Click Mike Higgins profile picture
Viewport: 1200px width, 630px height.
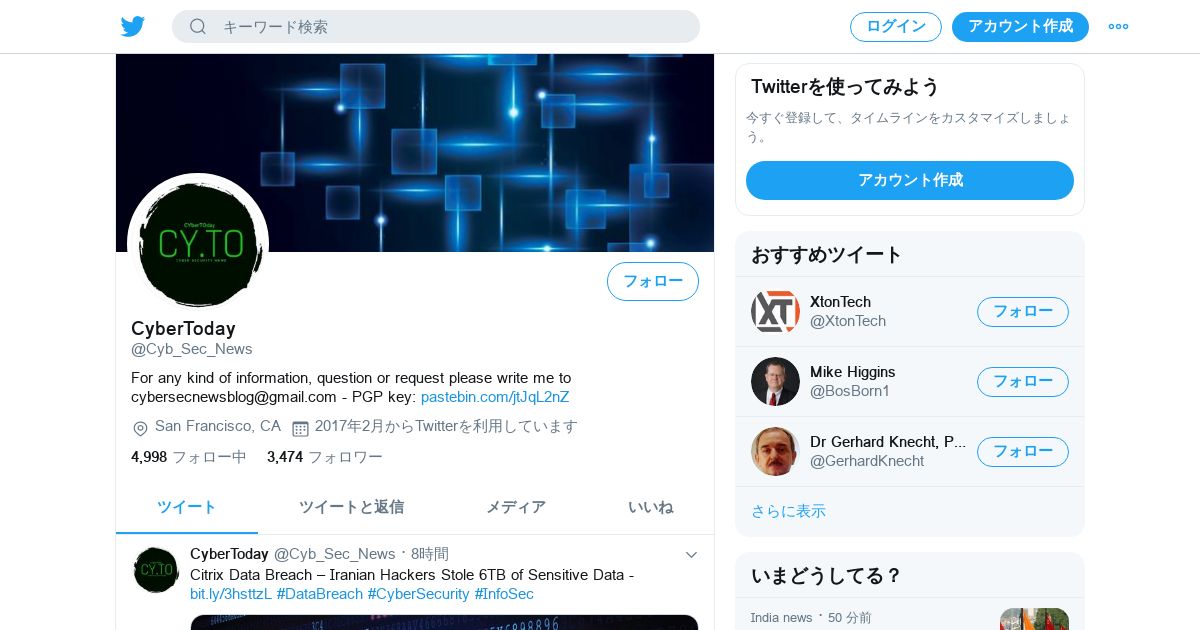[775, 381]
